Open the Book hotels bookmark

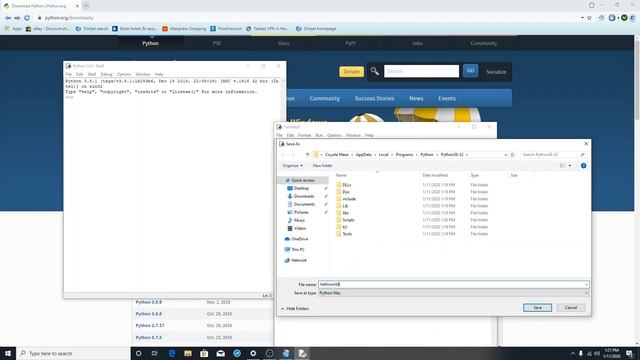point(134,29)
